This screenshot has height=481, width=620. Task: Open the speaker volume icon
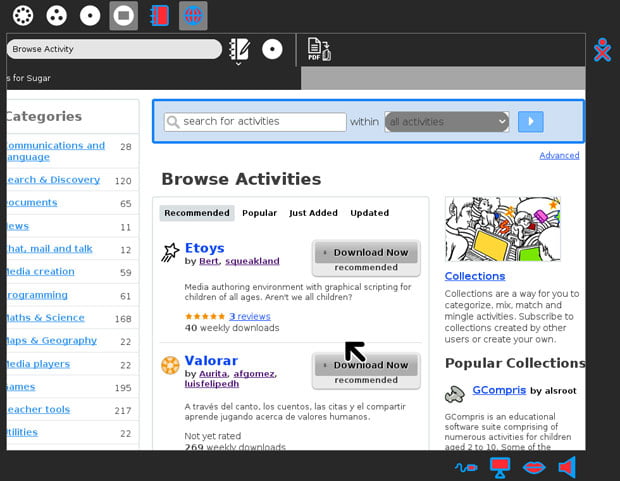[567, 467]
